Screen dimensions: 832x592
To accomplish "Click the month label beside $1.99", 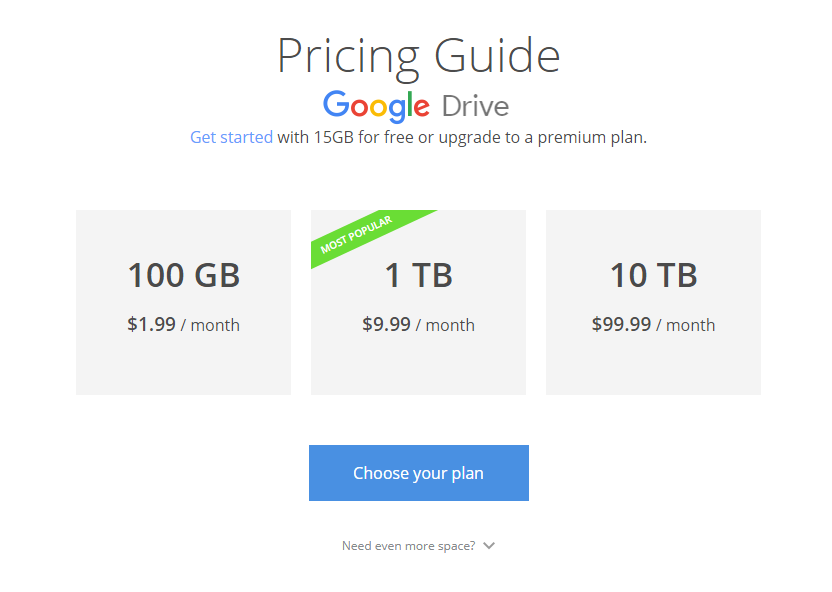I will [215, 325].
